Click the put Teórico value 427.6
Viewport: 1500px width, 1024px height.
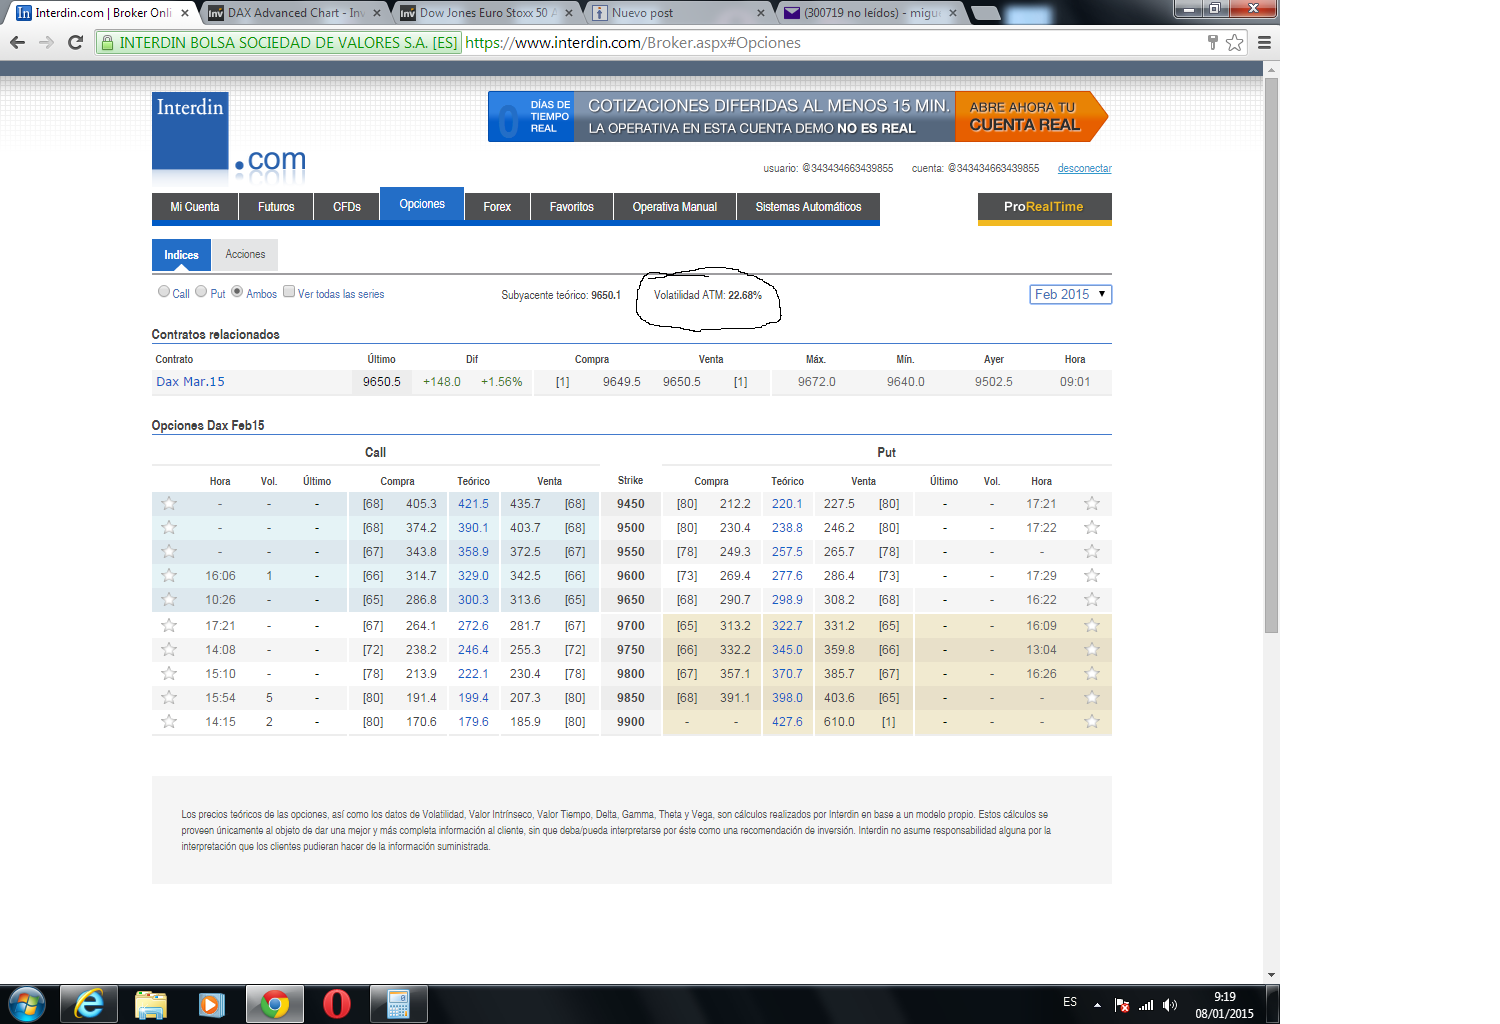(x=787, y=722)
